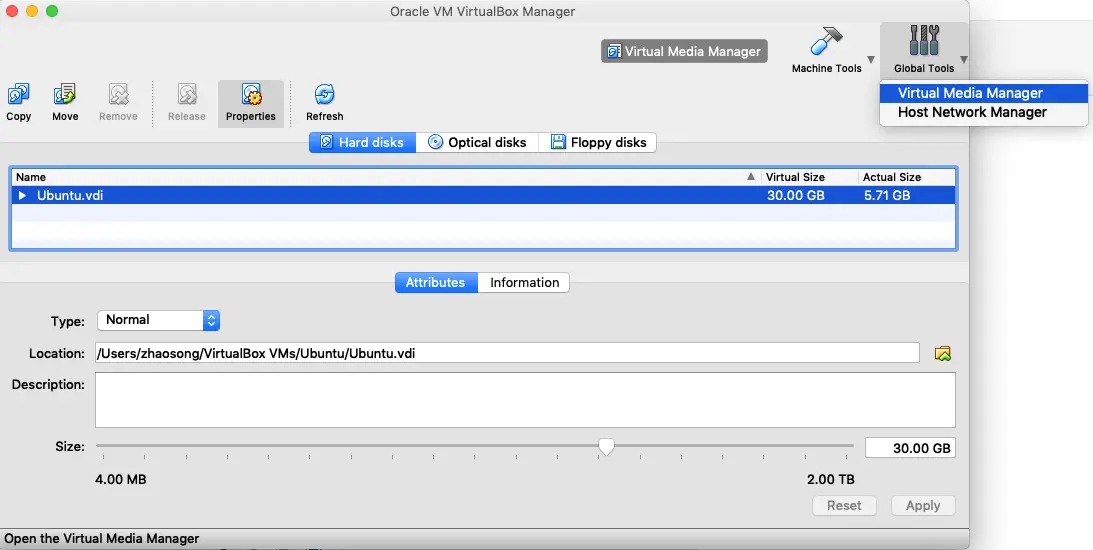Screen dimensions: 1093x550
Task: Click the Virtual Media Manager header button
Action: pyautogui.click(x=684, y=51)
